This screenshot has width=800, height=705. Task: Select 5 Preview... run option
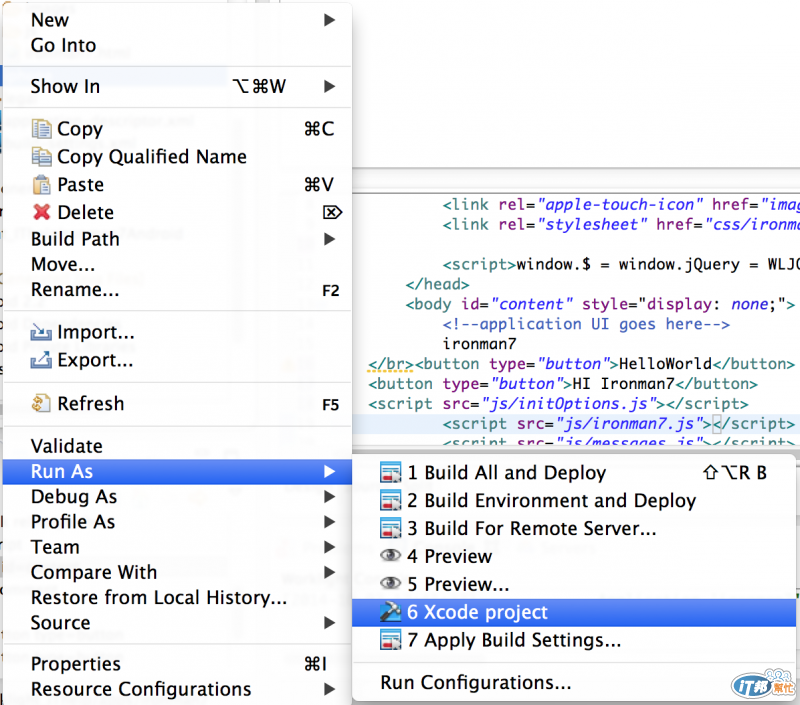coord(574,584)
